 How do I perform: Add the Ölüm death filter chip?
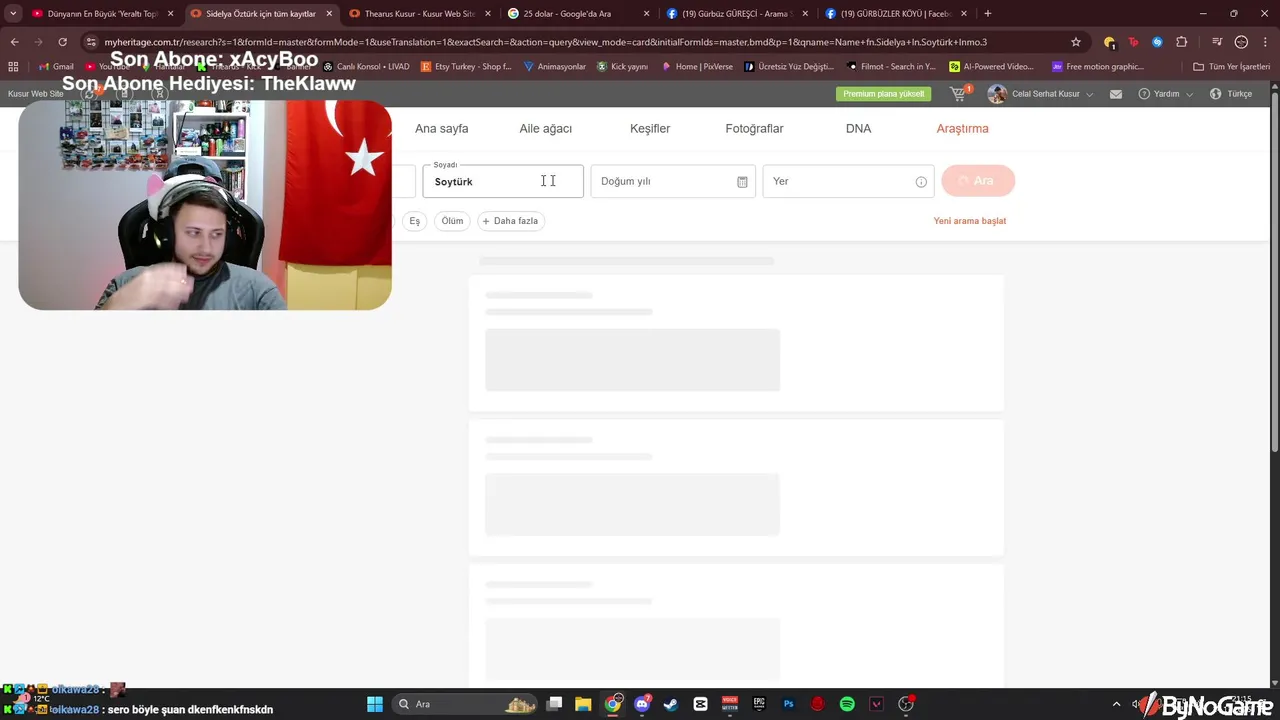point(453,221)
